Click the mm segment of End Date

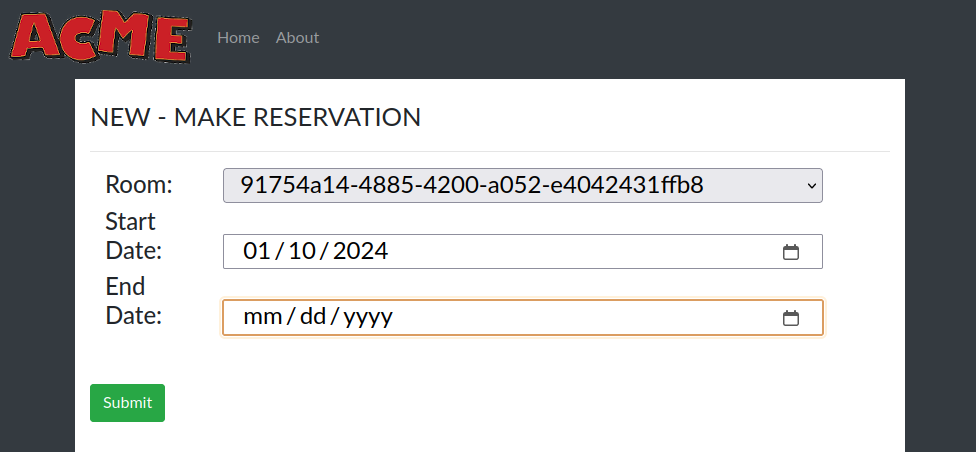point(263,318)
